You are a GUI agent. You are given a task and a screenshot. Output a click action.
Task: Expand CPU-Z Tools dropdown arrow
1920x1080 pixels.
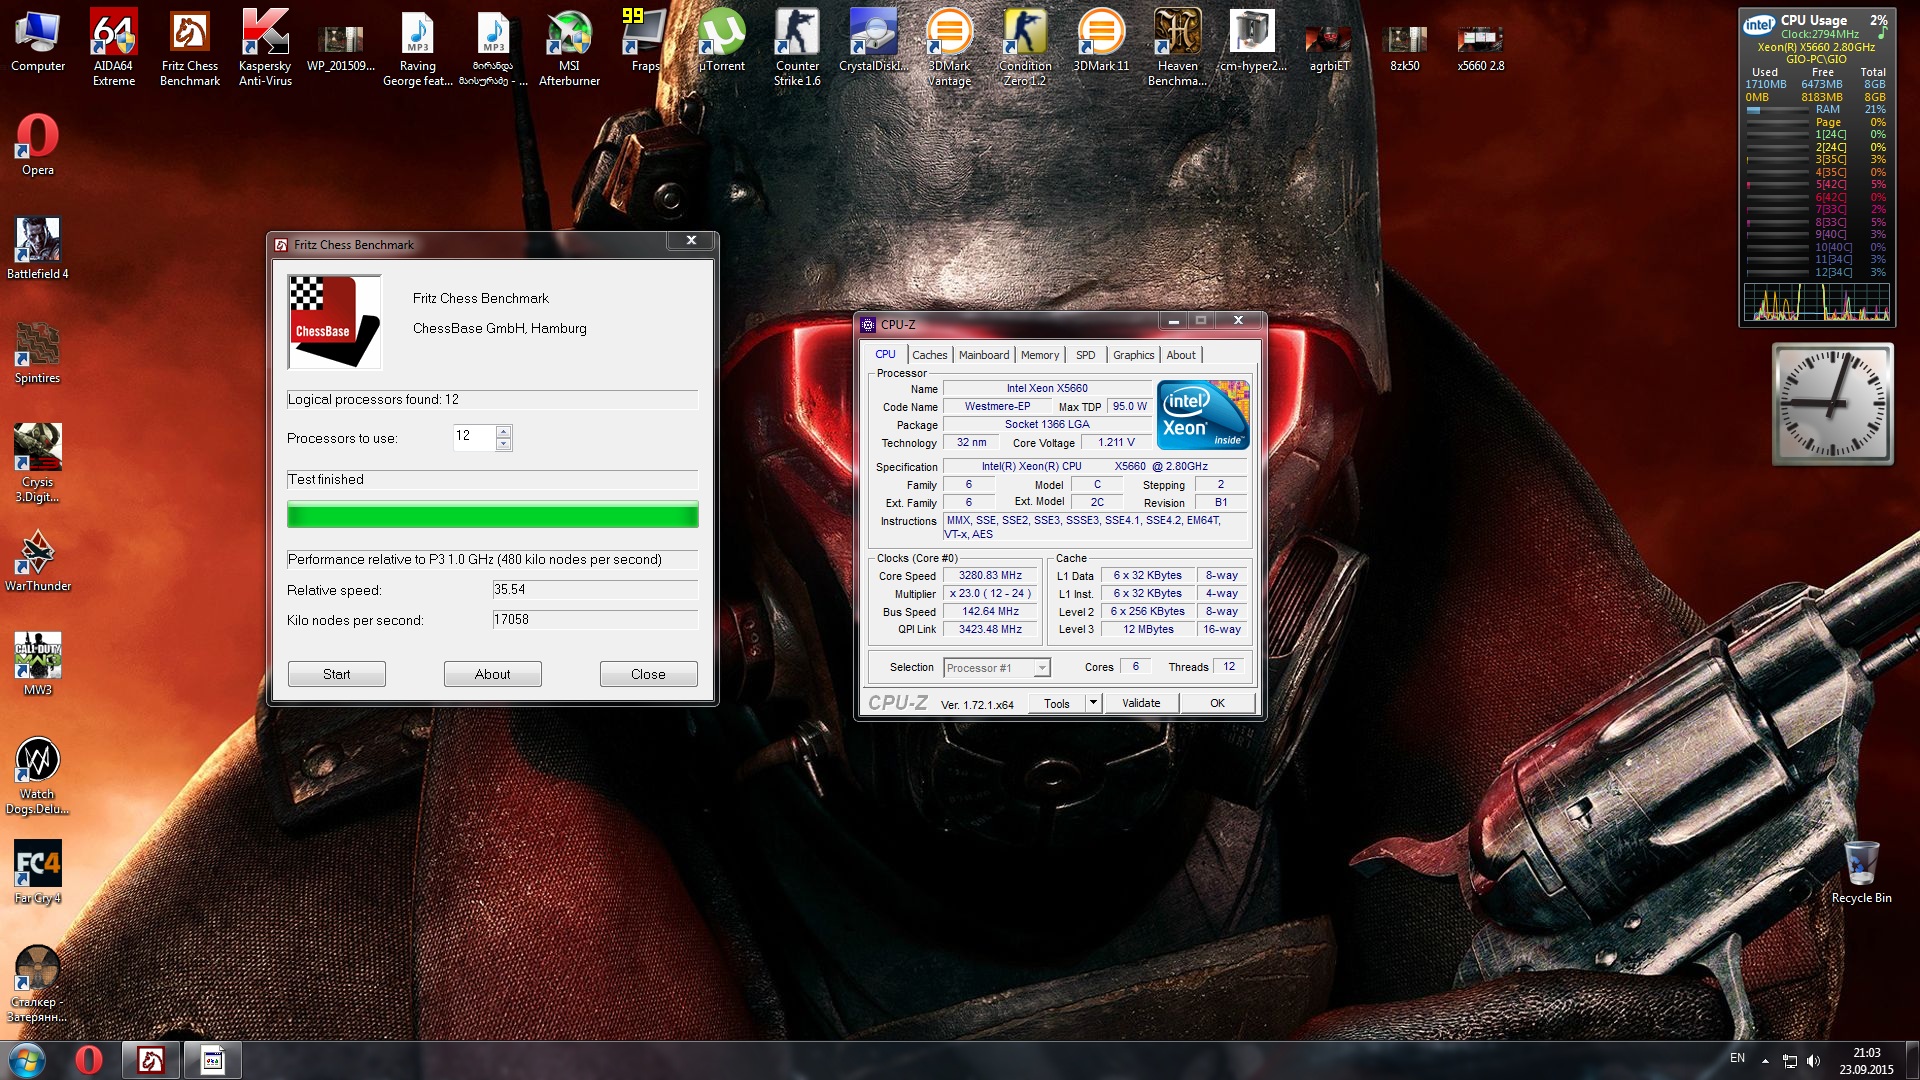pyautogui.click(x=1093, y=703)
